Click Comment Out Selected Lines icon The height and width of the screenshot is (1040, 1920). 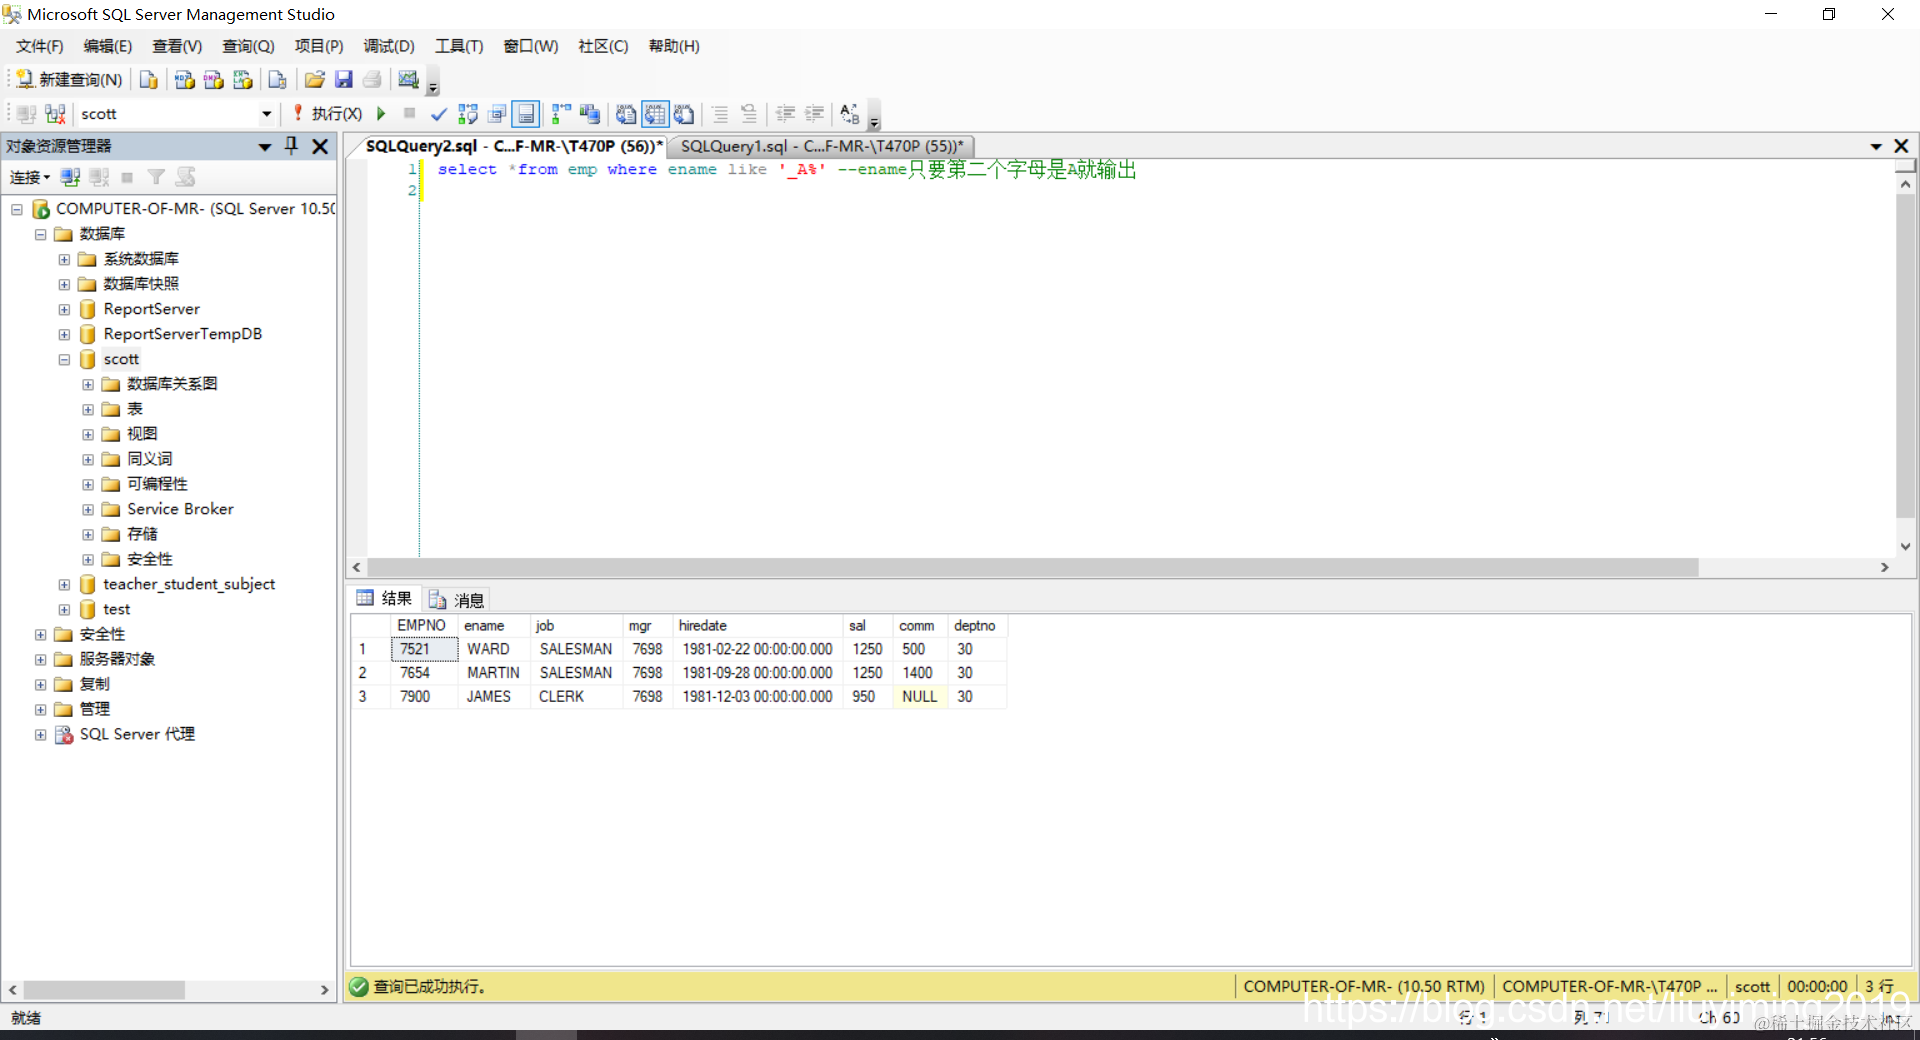720,114
